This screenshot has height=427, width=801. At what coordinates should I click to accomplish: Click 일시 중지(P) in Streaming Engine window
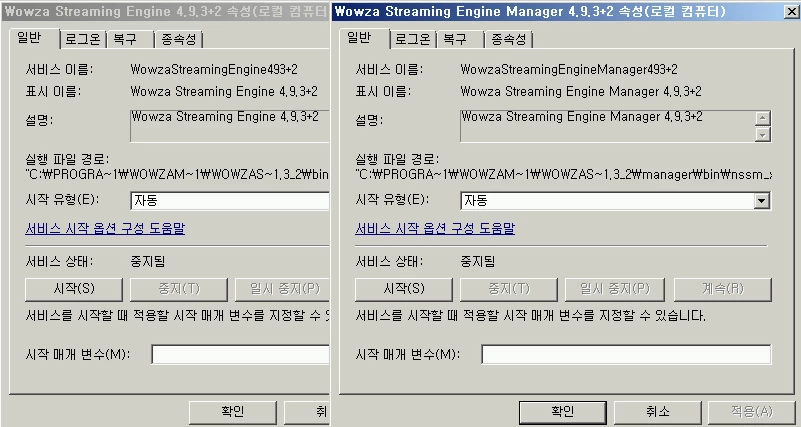[282, 289]
